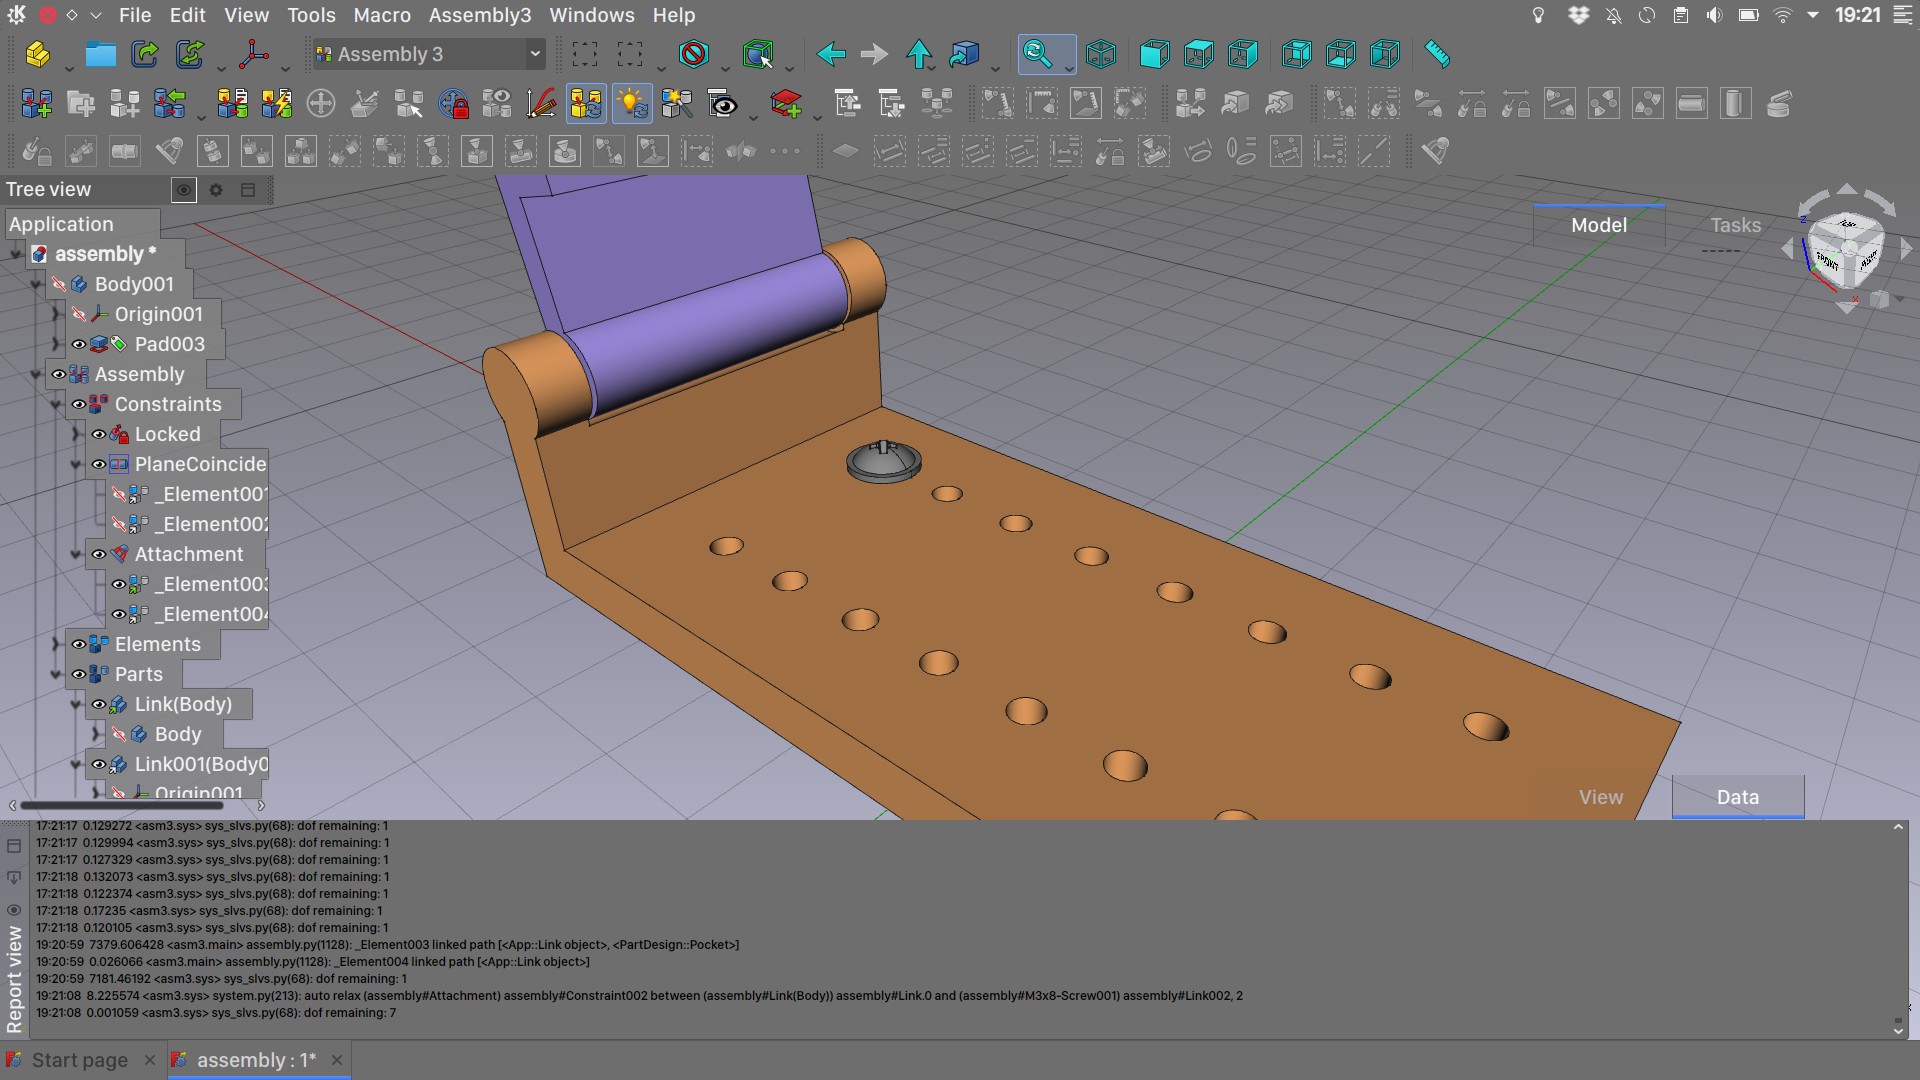Collapse the Constraints tree branch
Image resolution: width=1920 pixels, height=1080 pixels.
click(x=58, y=404)
